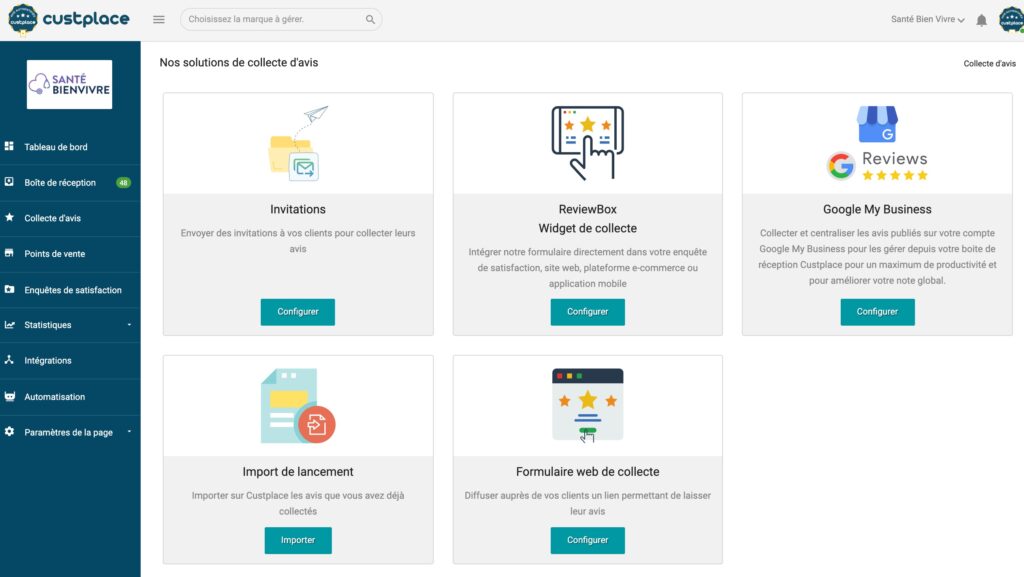Open the Enquêtes de satisfaction folder icon
The image size is (1024, 577).
12,289
